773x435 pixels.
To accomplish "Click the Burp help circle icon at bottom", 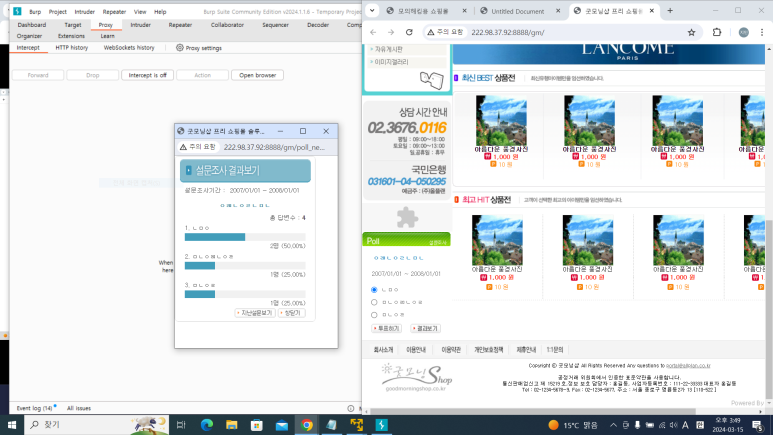I will click(351, 408).
